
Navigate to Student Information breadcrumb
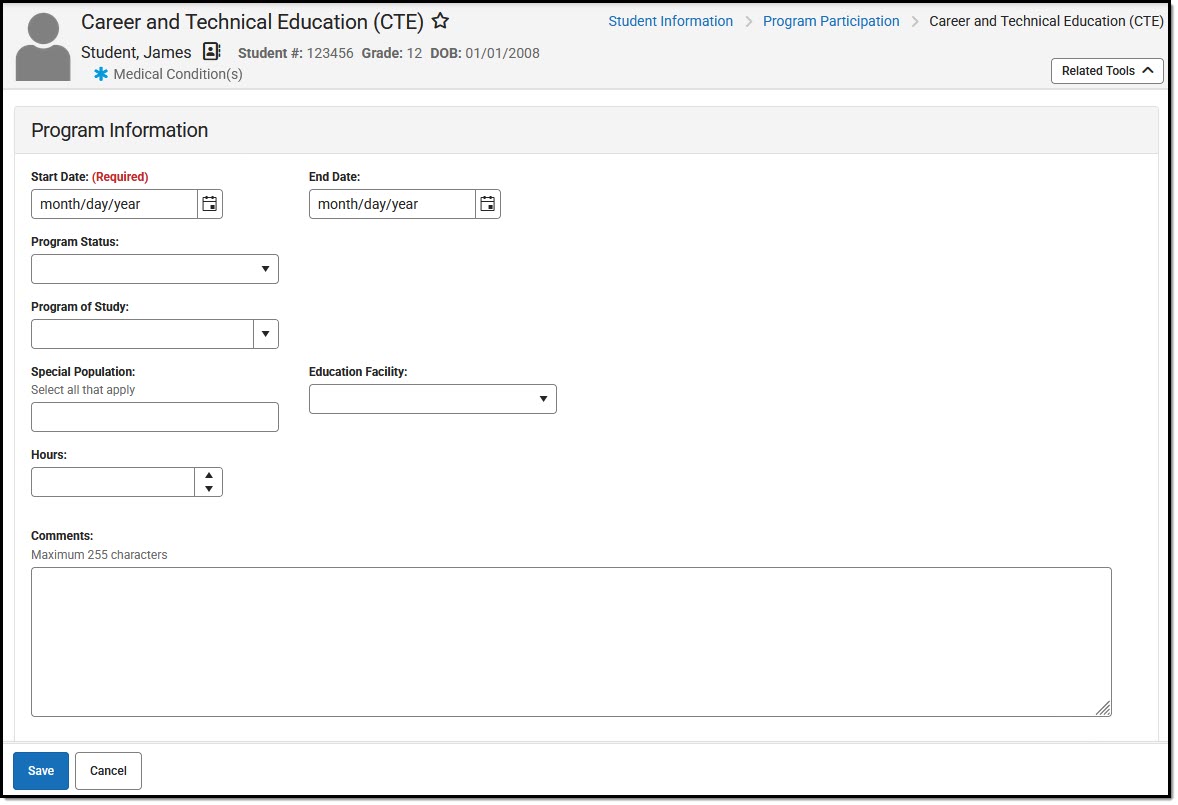pyautogui.click(x=670, y=20)
